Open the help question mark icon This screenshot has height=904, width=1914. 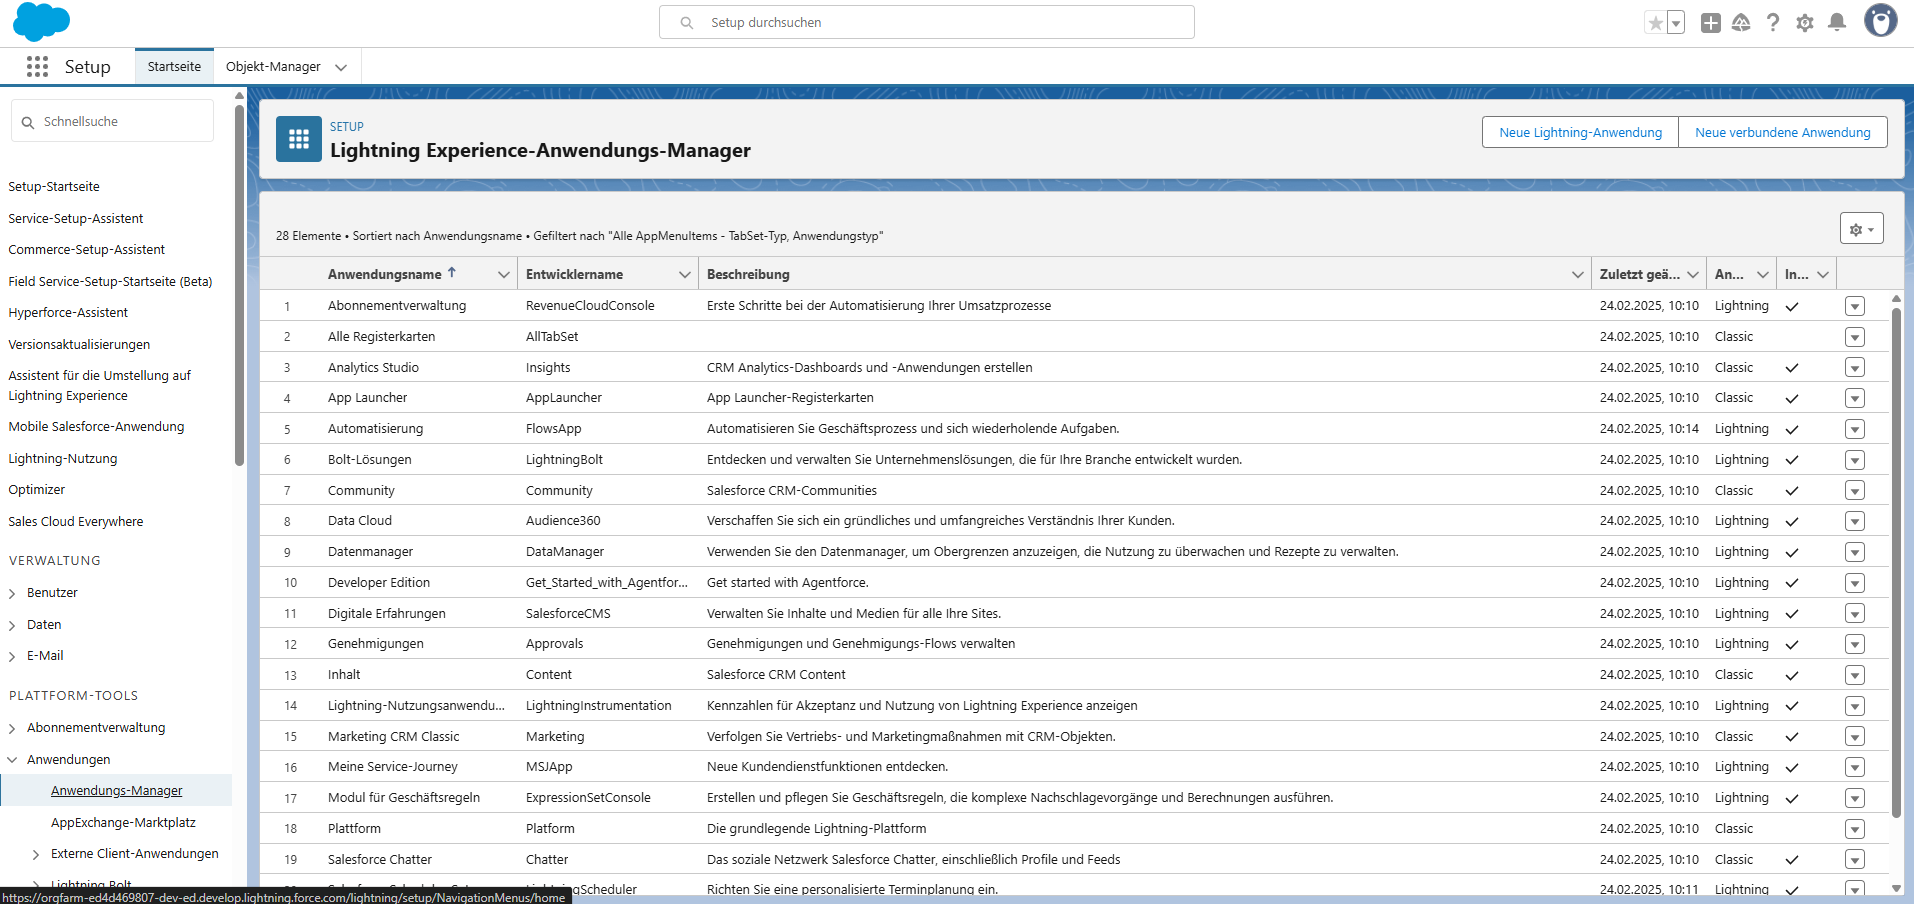coord(1773,23)
